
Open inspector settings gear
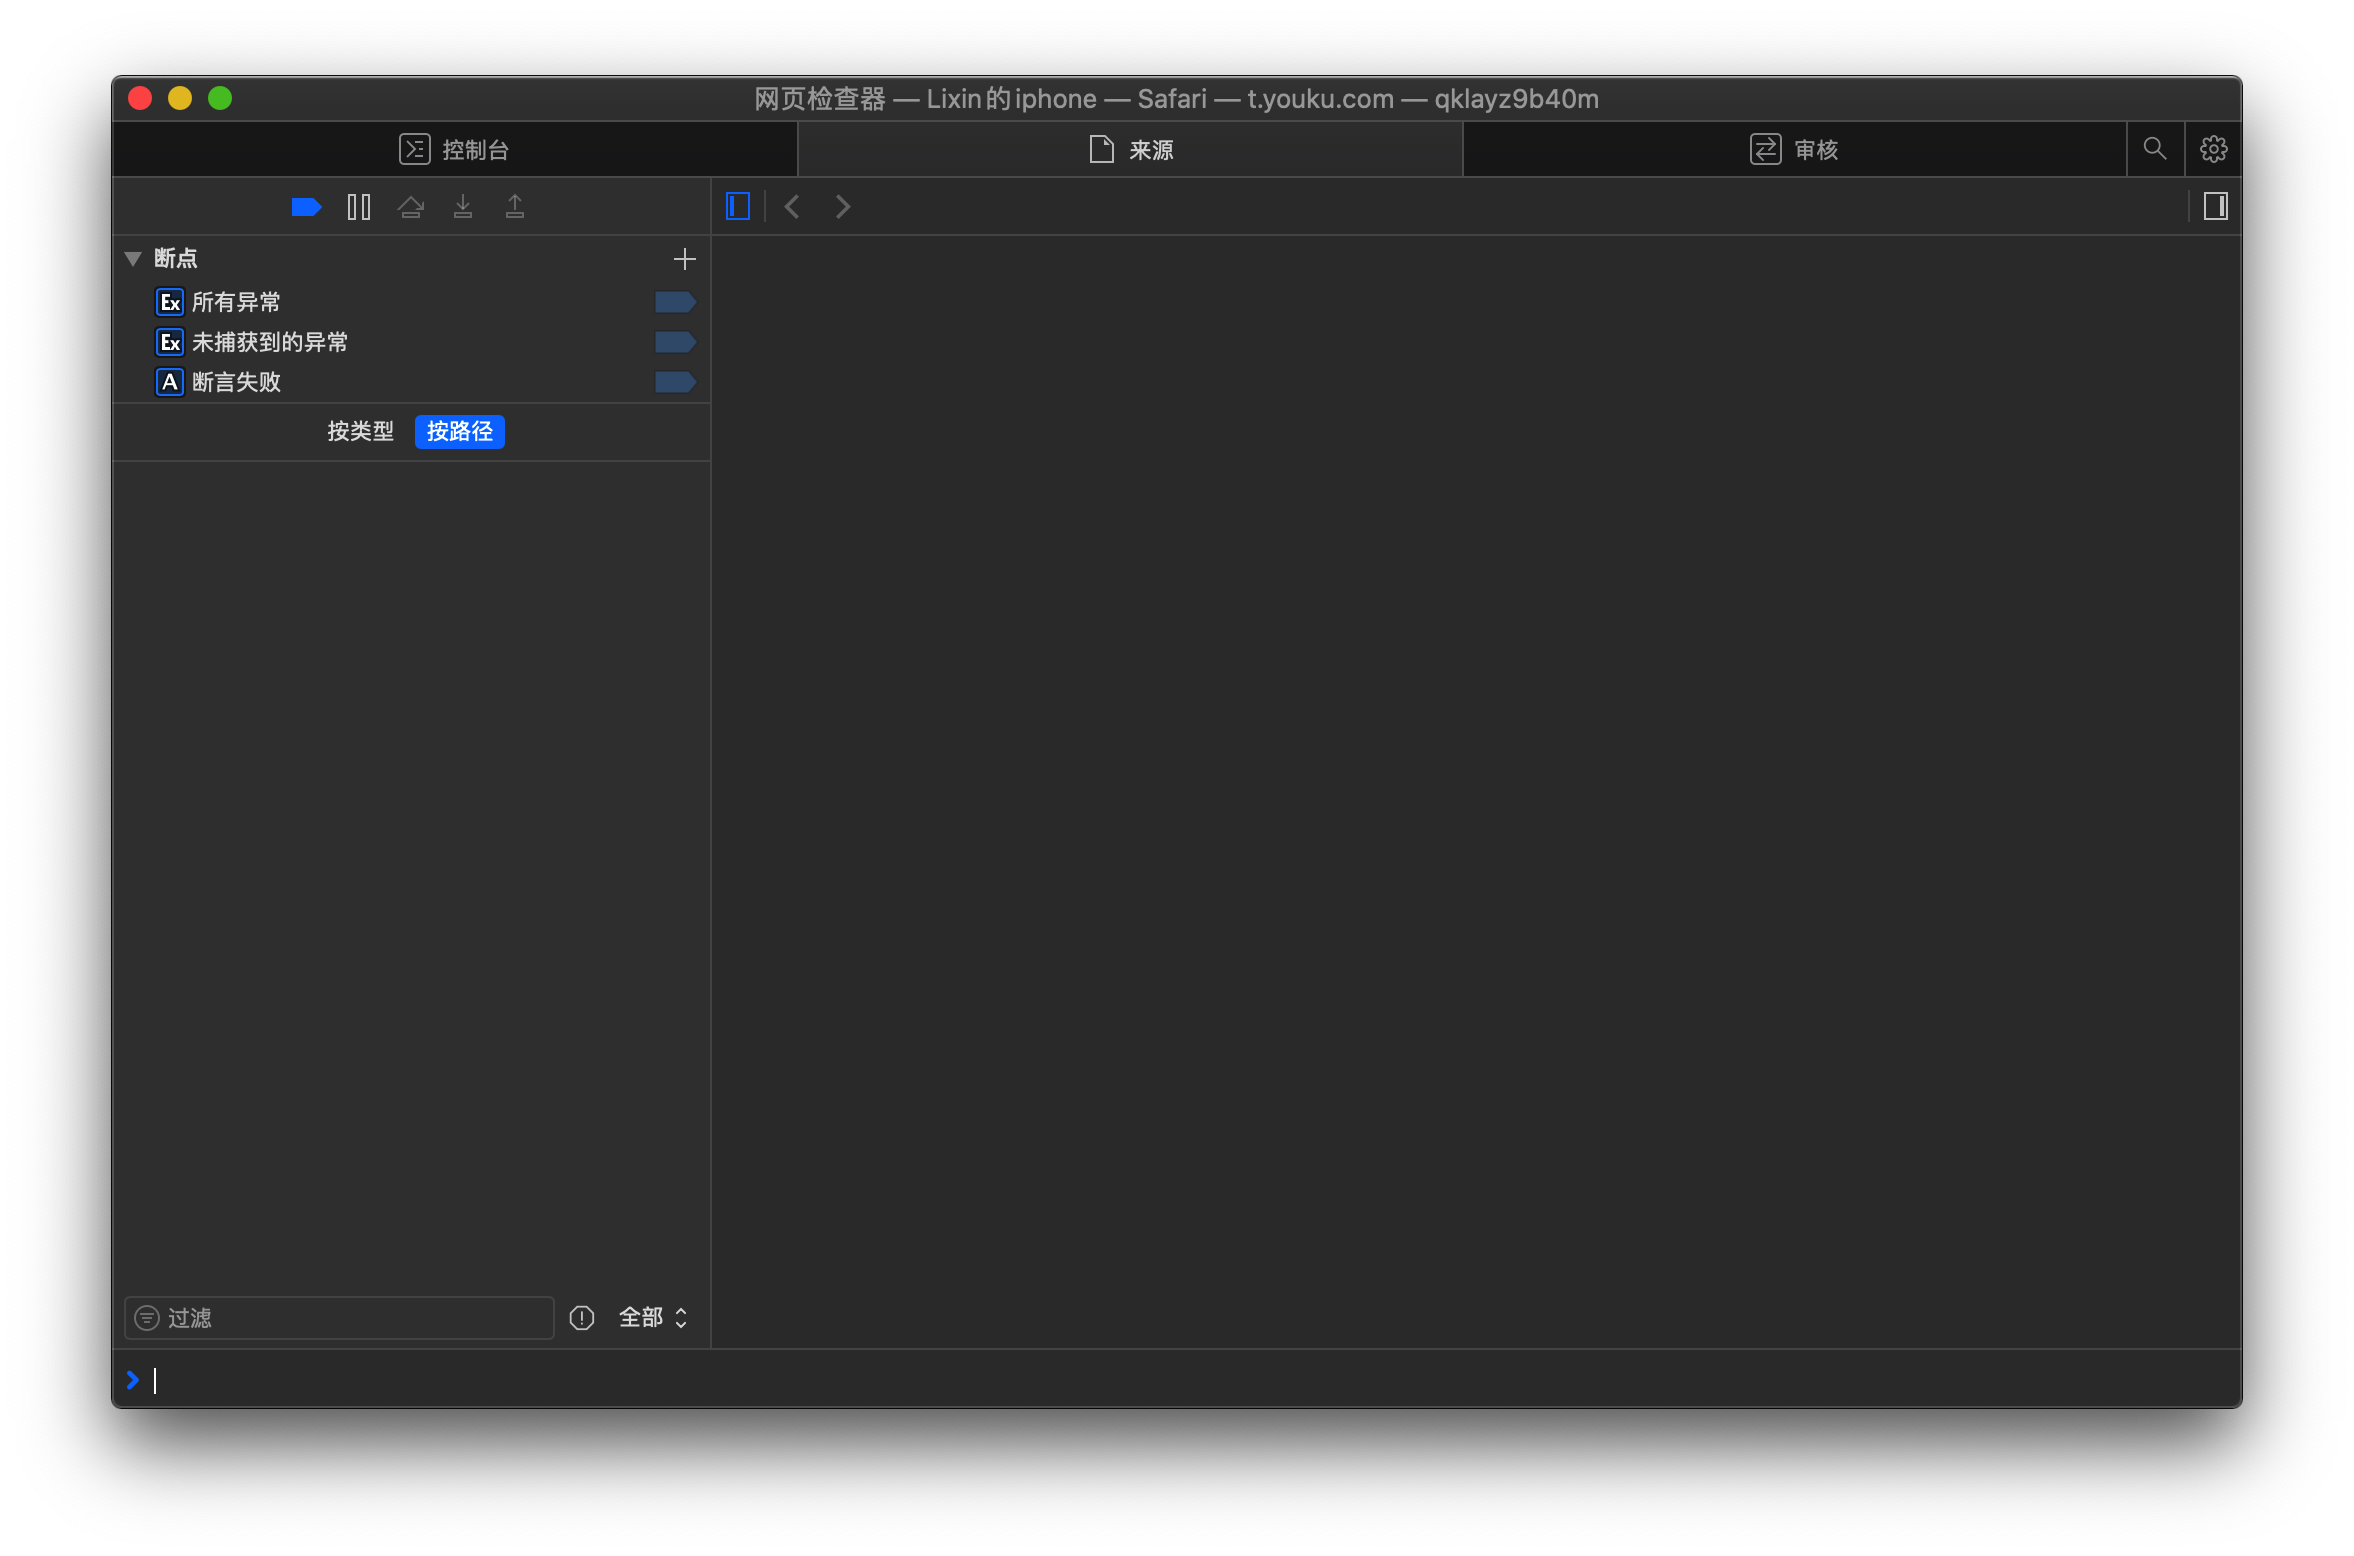point(2213,150)
